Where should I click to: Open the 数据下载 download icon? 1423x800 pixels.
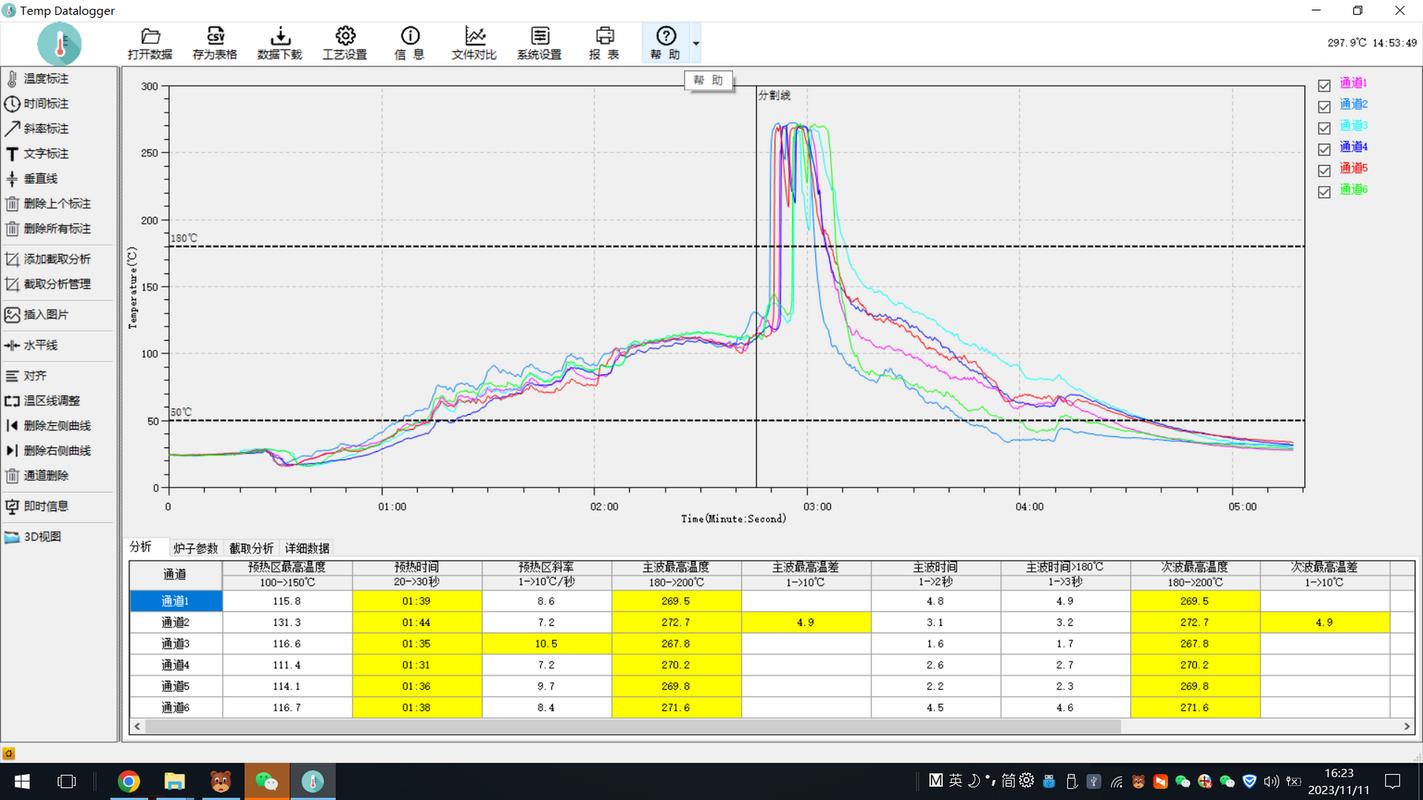pos(280,43)
